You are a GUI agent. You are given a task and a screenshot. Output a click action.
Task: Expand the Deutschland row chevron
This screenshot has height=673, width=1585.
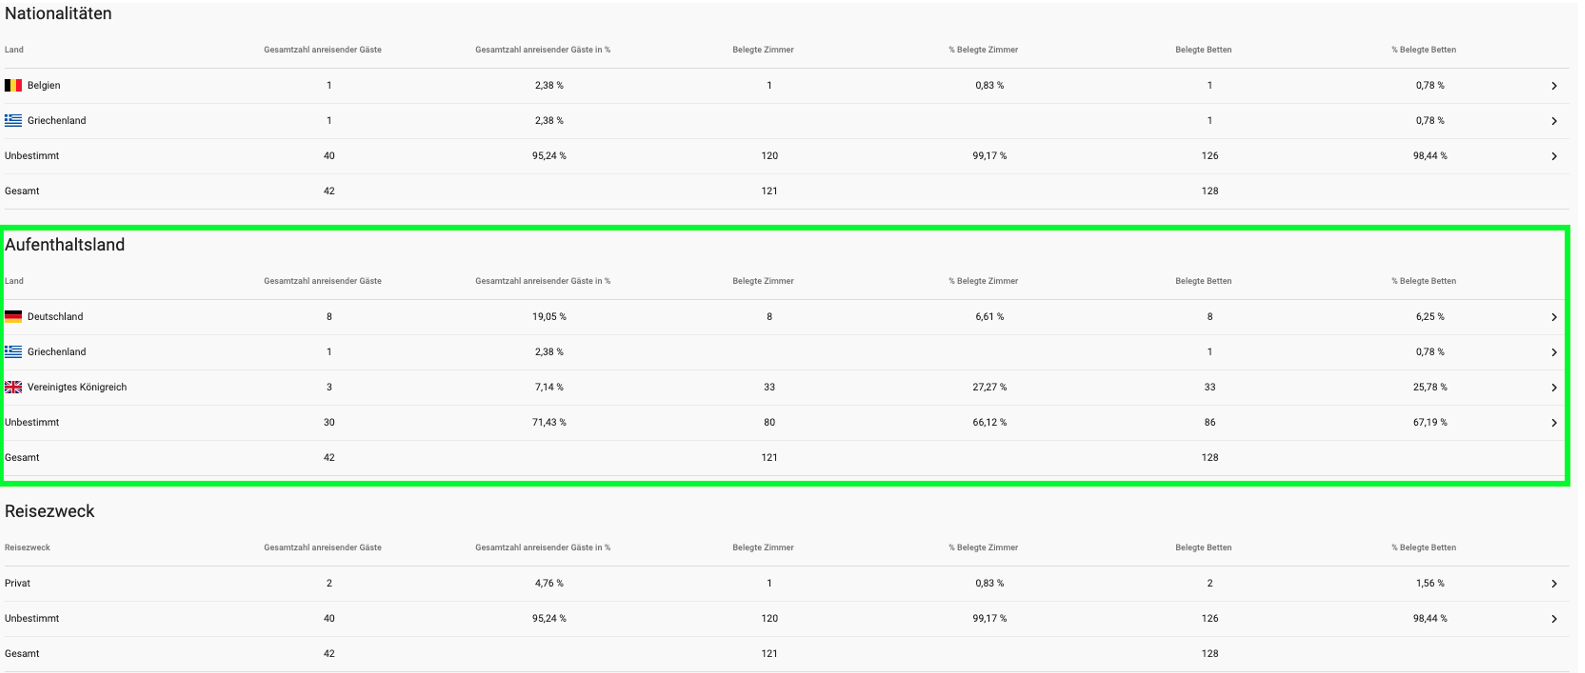tap(1553, 317)
